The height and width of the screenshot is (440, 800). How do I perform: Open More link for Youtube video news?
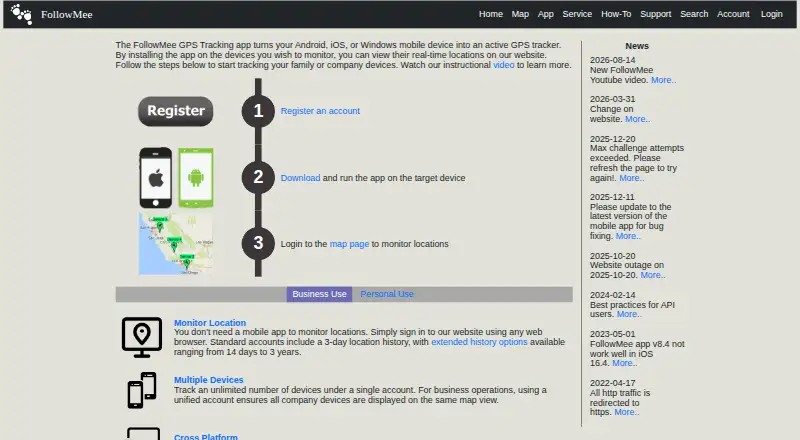663,80
